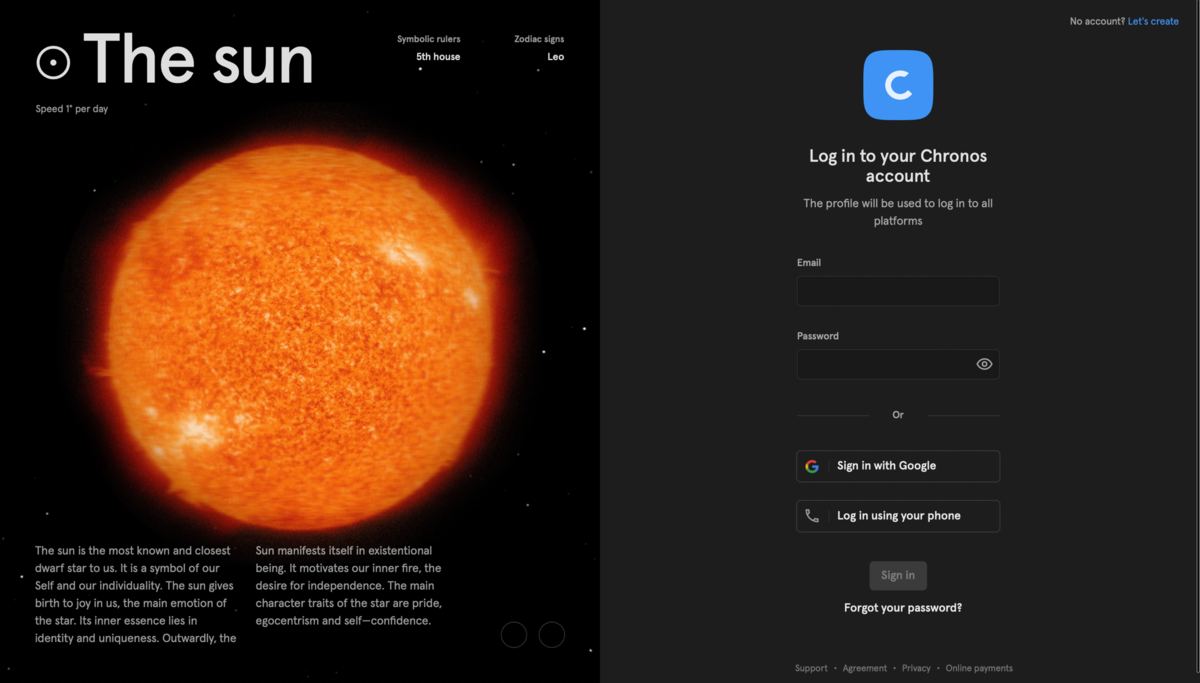Log in using your phone

click(x=898, y=516)
